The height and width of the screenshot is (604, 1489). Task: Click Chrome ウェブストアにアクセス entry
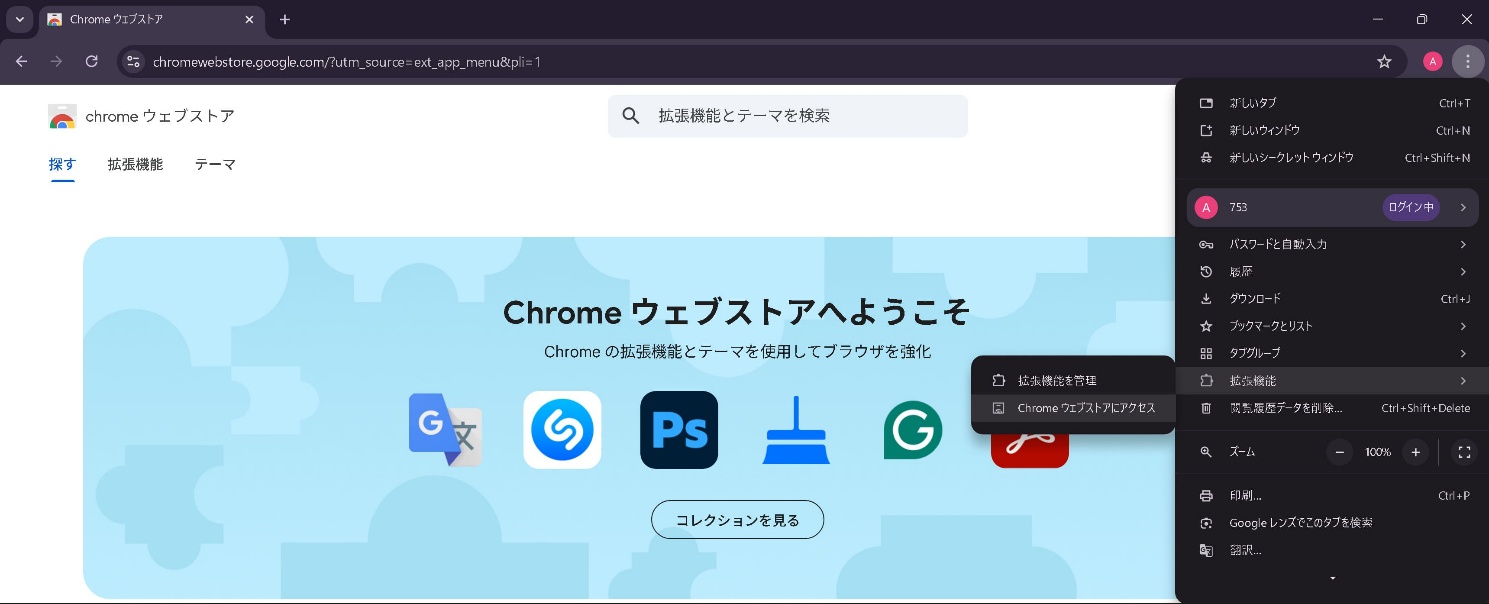pos(1086,408)
